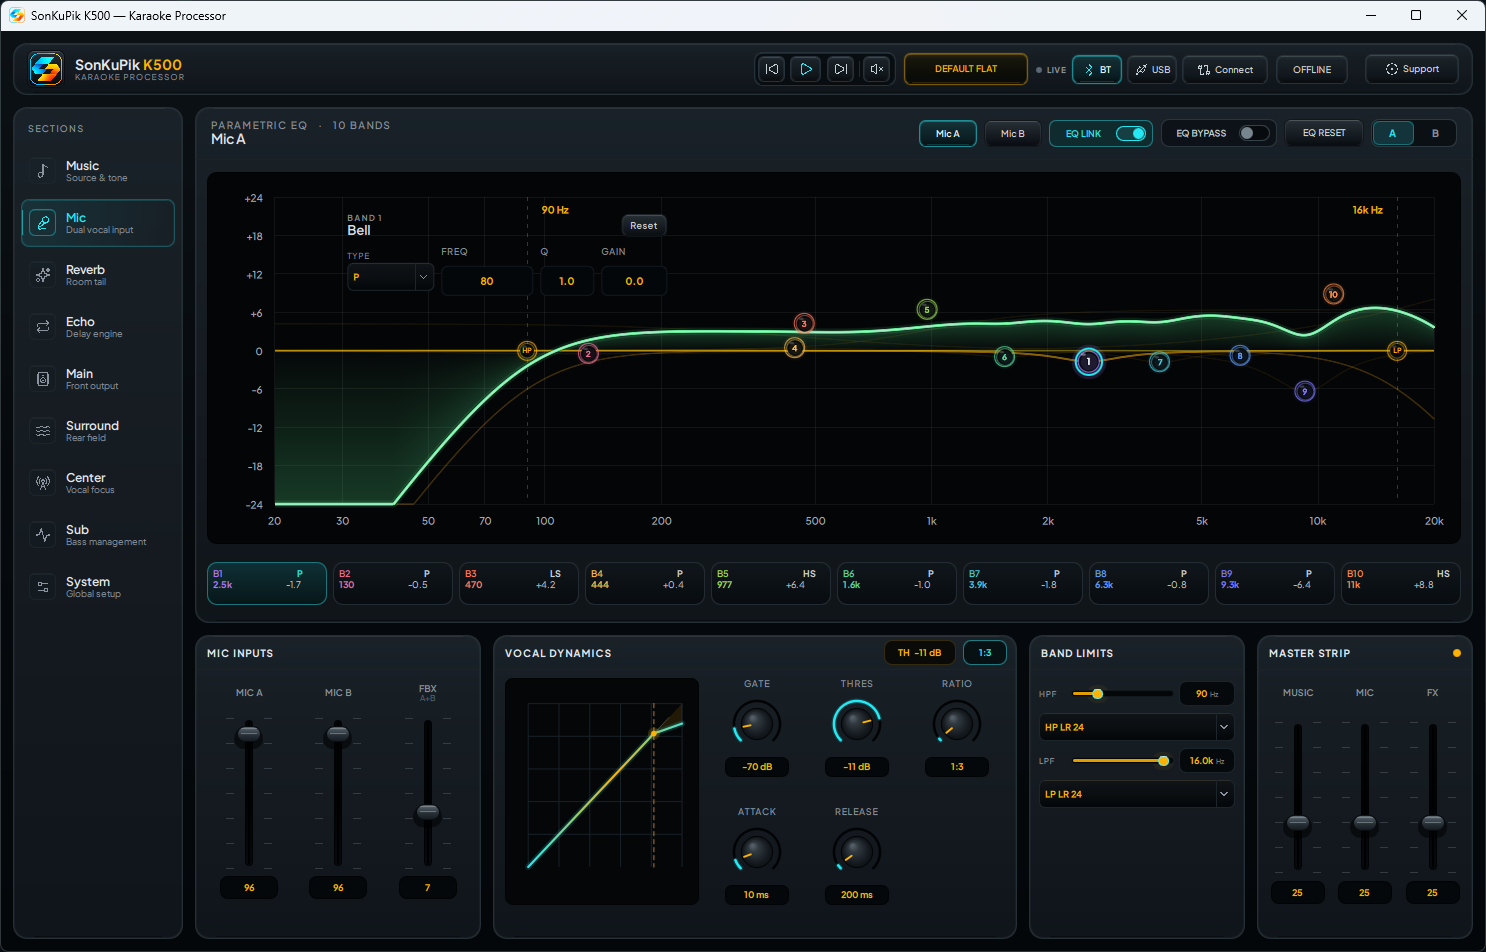Image resolution: width=1486 pixels, height=952 pixels.
Task: Enable the EQ Bypass switch
Action: tap(1254, 133)
